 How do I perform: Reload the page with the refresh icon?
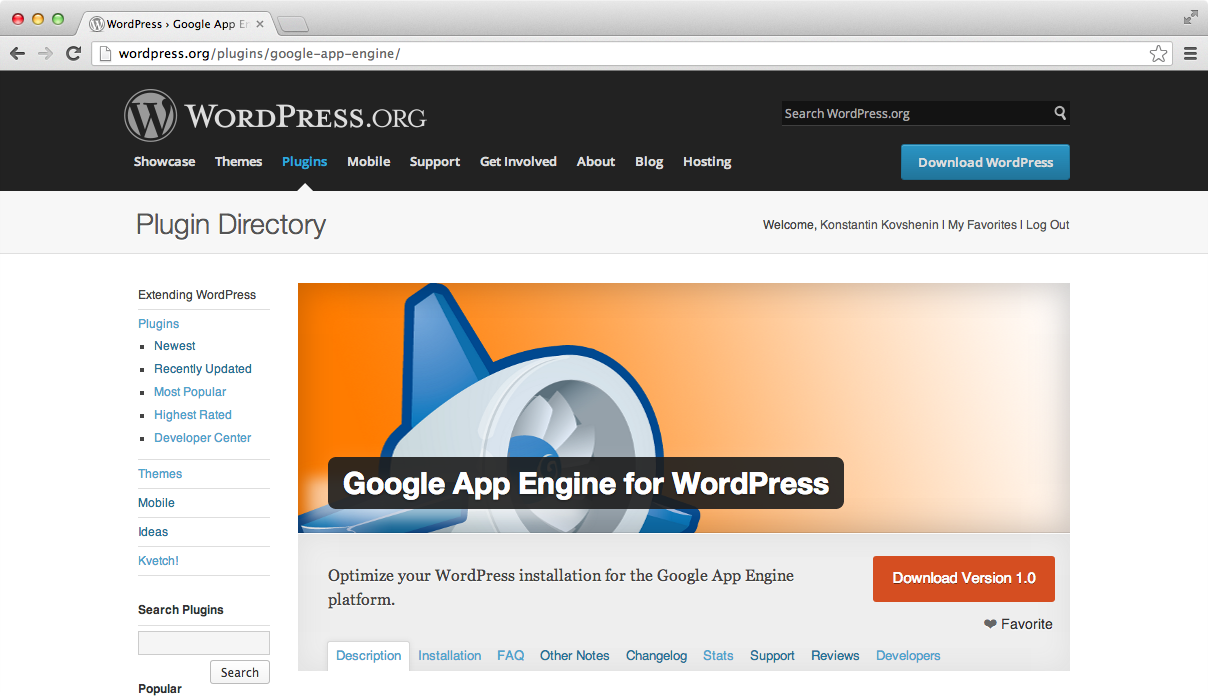click(x=73, y=54)
